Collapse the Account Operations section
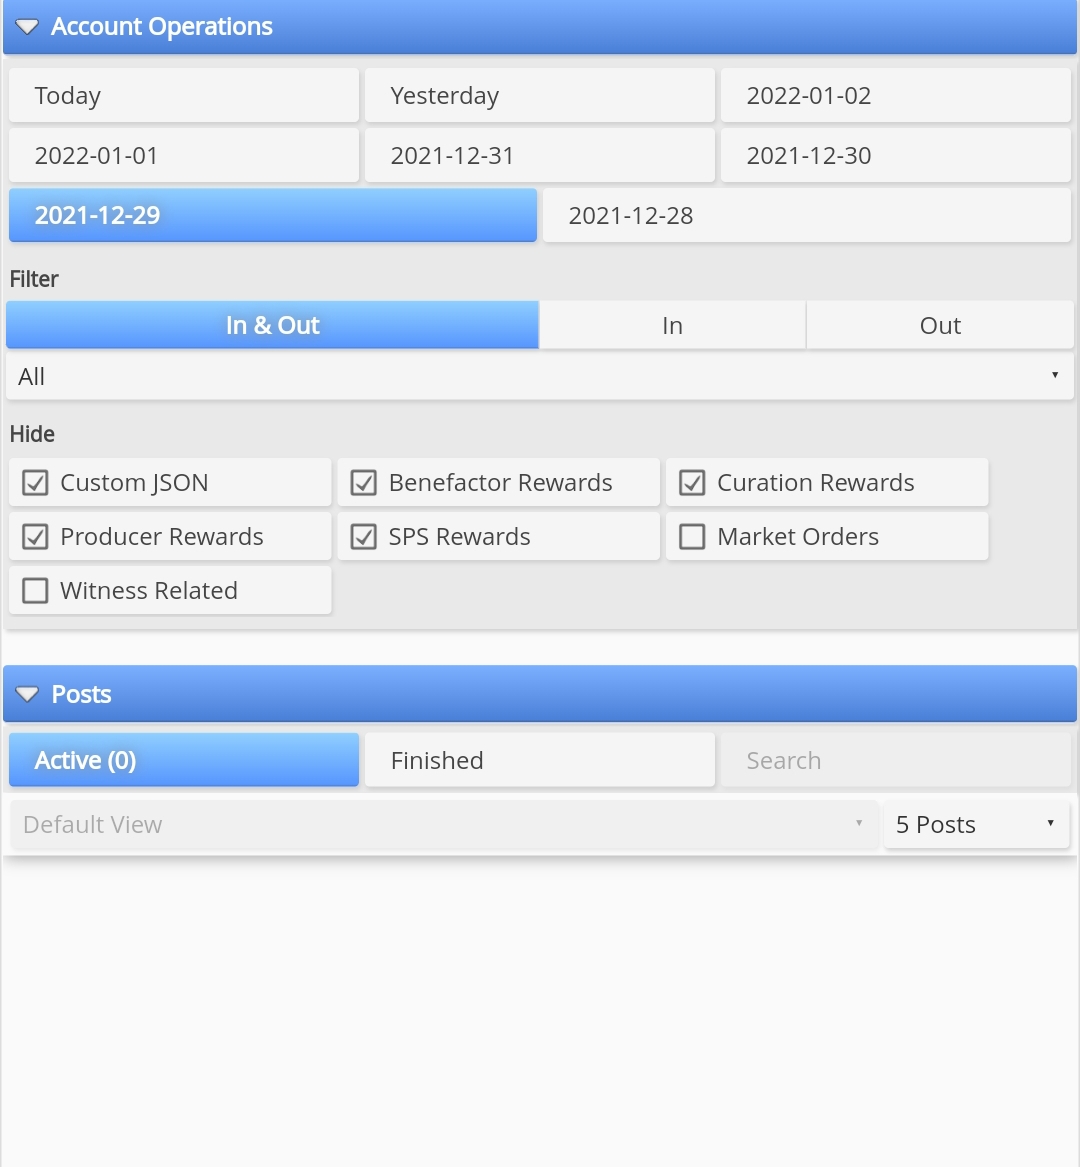This screenshot has height=1167, width=1080. (x=540, y=27)
